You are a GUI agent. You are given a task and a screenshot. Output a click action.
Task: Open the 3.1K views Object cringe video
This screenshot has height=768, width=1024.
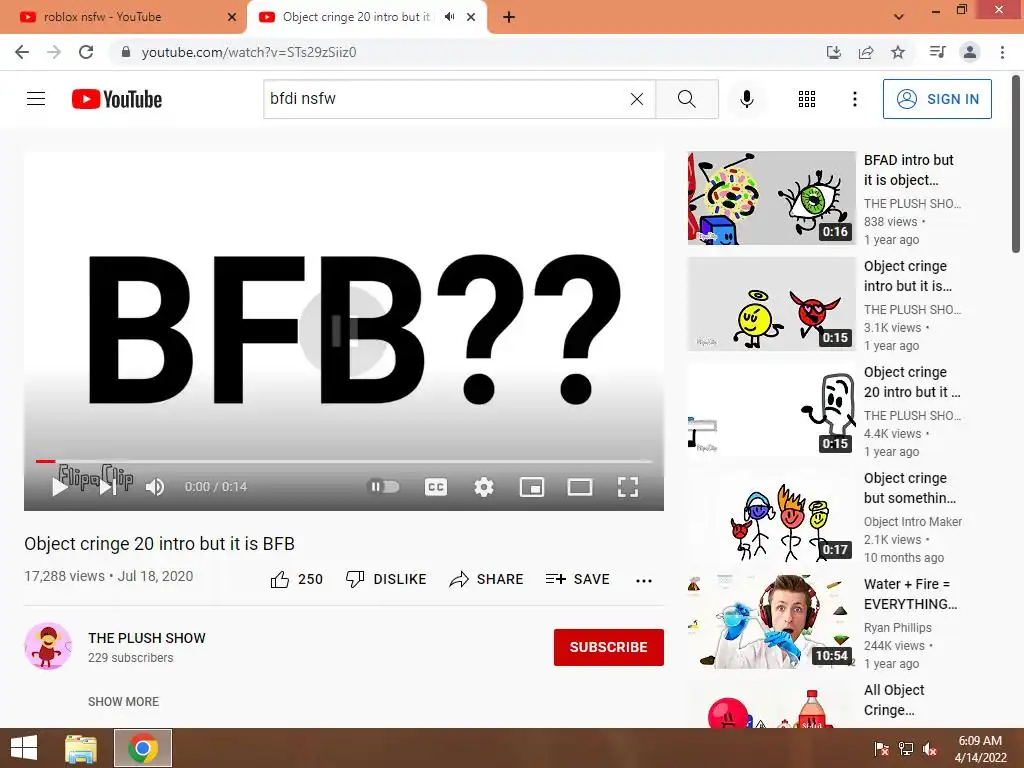click(771, 304)
